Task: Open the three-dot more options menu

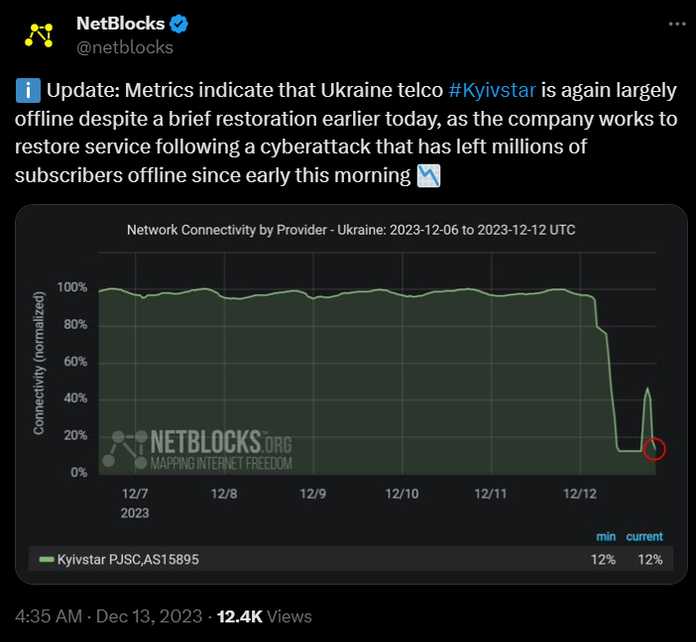Action: click(677, 24)
